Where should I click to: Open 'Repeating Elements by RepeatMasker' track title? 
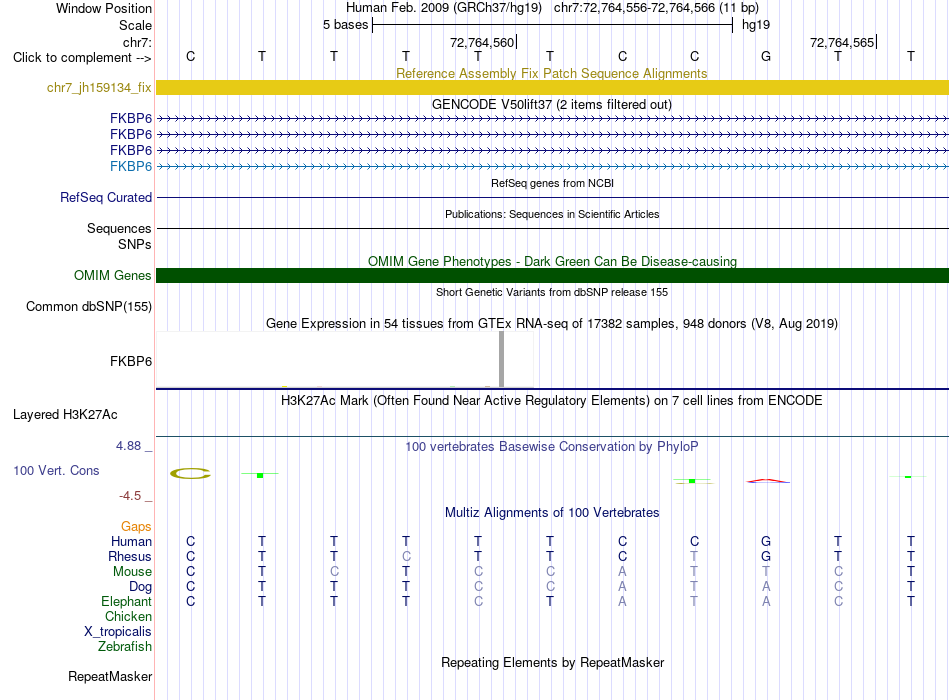[552, 662]
